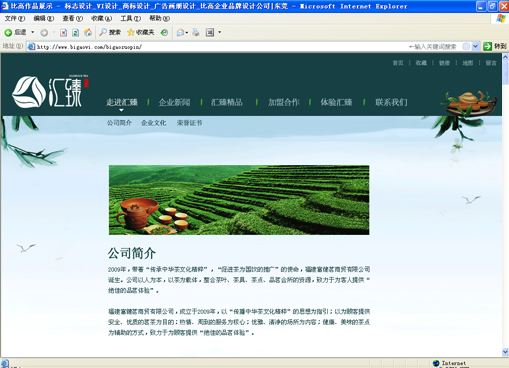The image size is (509, 368).
Task: Click the scroll down arrow of the page scrollbar
Action: 505,352
